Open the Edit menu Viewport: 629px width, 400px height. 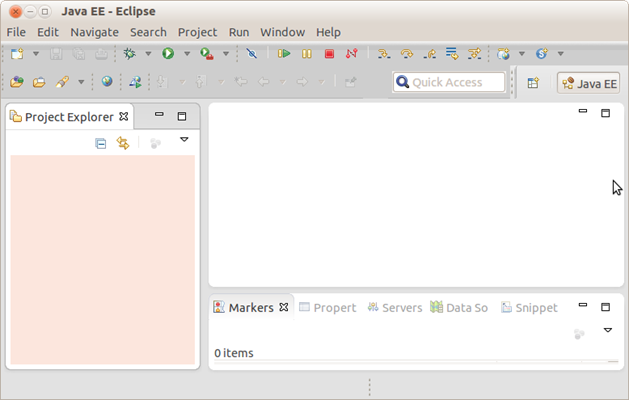point(48,32)
